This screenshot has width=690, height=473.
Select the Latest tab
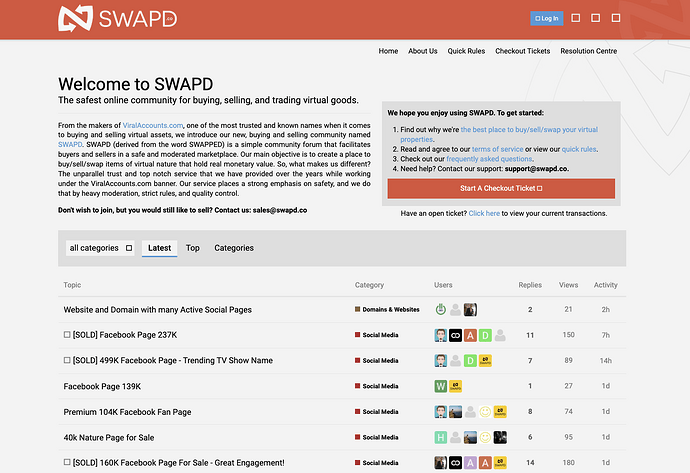pyautogui.click(x=159, y=248)
